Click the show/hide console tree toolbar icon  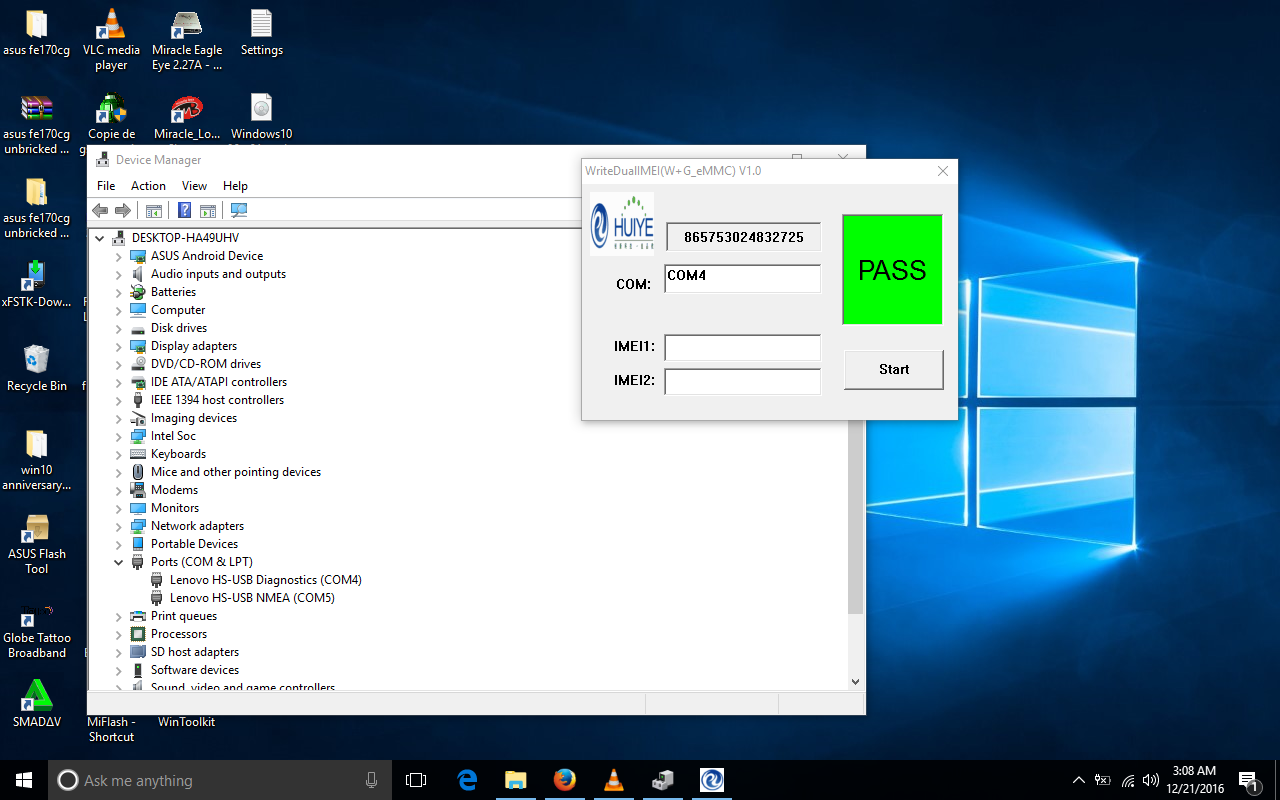click(154, 210)
